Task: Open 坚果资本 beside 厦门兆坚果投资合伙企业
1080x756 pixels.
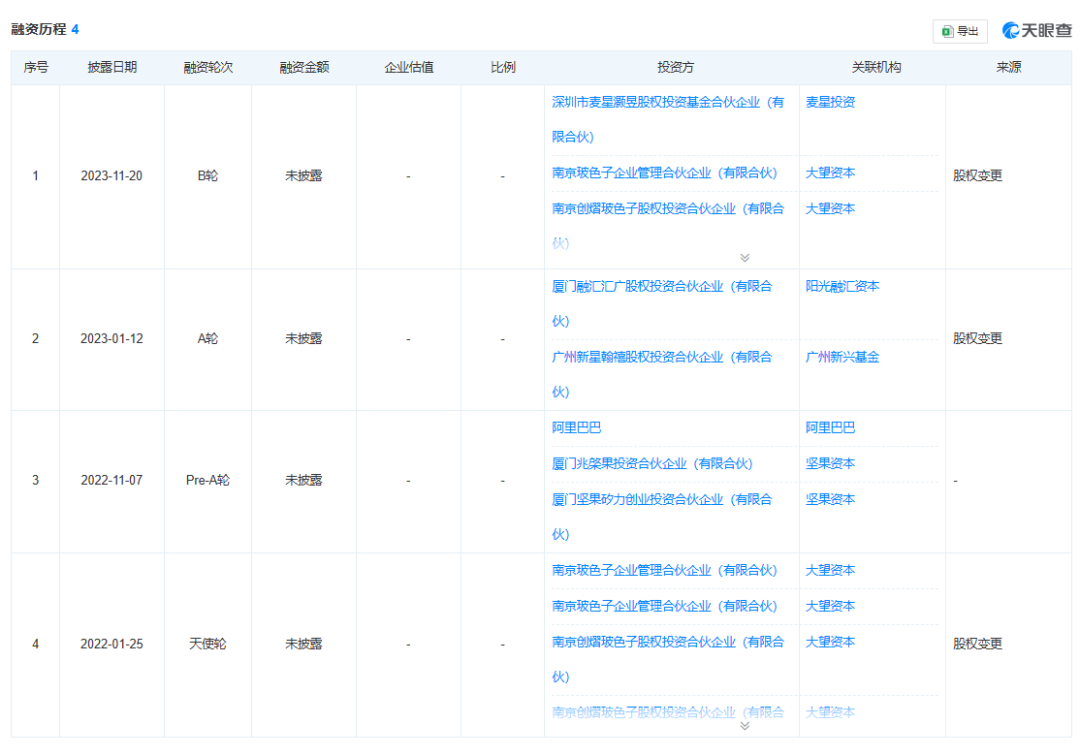Action: [x=830, y=463]
